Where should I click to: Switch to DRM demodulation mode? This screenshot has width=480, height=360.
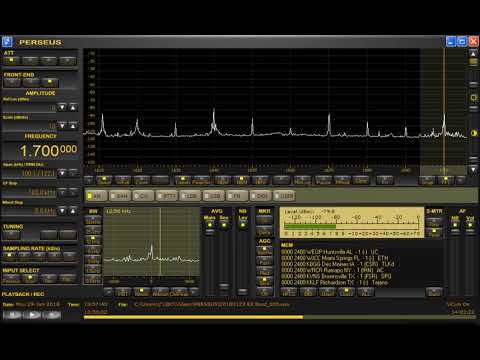[261, 196]
